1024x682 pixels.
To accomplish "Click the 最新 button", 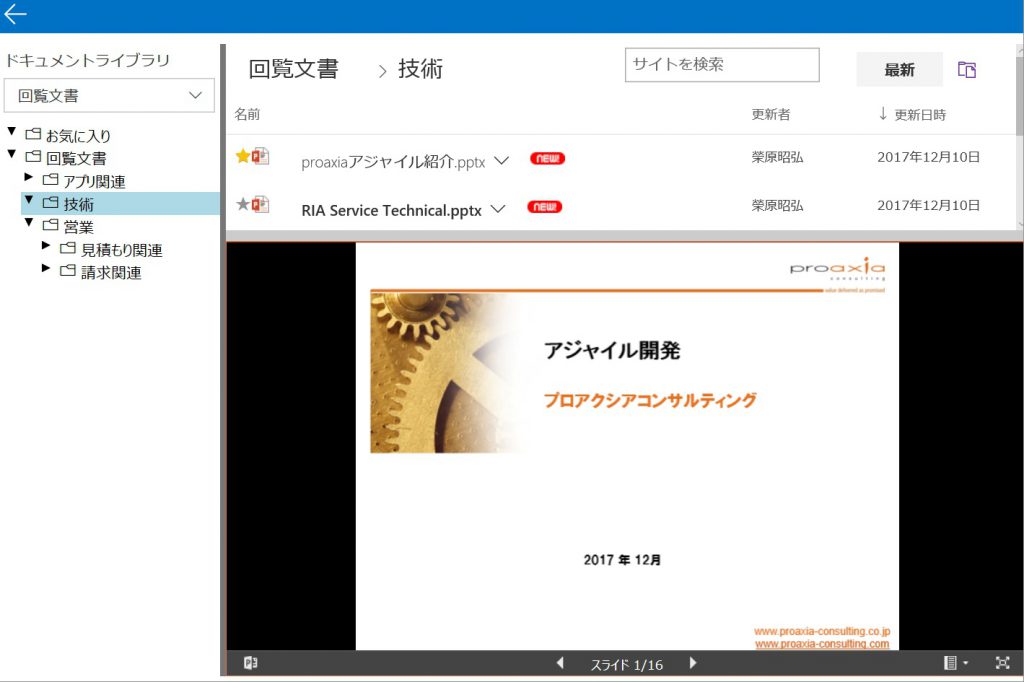I will pos(899,69).
